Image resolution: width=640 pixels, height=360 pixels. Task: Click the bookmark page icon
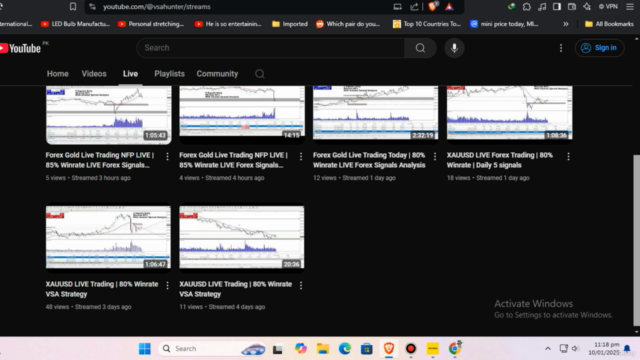coord(73,7)
